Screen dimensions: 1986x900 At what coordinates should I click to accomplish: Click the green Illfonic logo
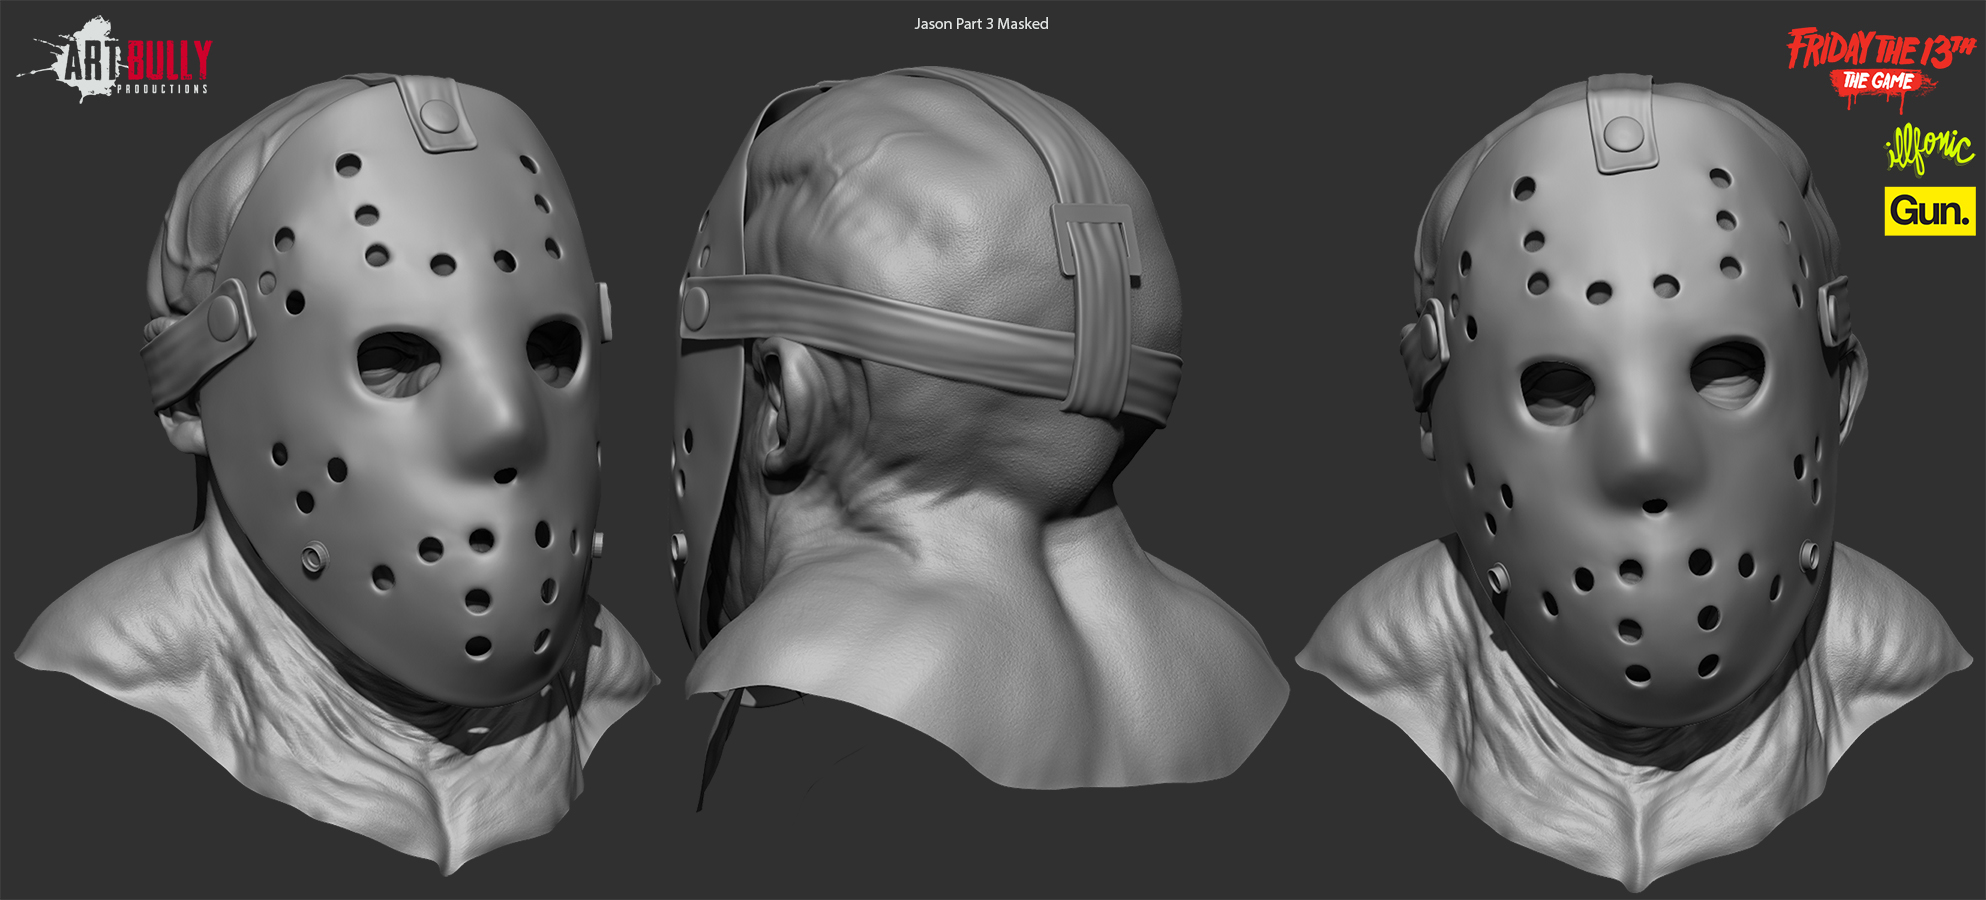(1930, 148)
